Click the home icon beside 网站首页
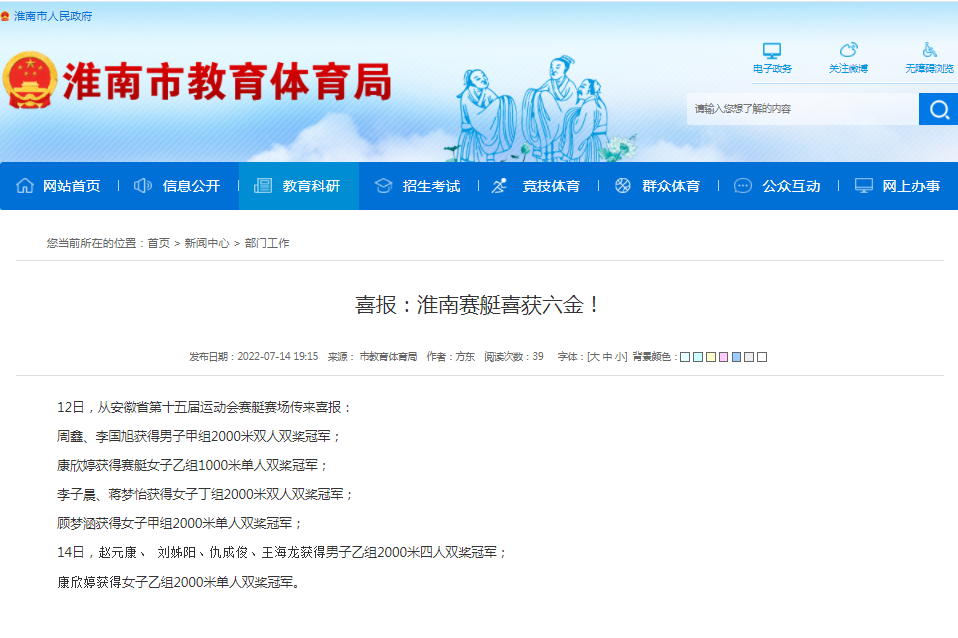 point(24,185)
